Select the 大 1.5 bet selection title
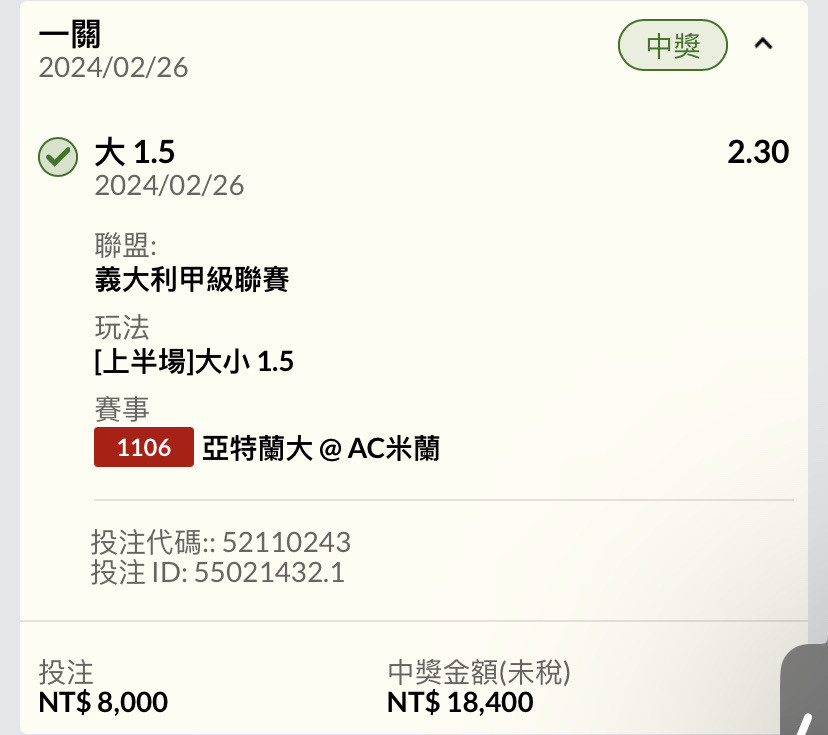 [135, 152]
